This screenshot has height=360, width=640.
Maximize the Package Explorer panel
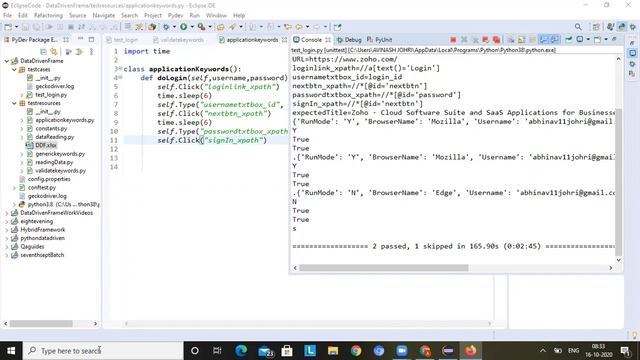pos(91,40)
